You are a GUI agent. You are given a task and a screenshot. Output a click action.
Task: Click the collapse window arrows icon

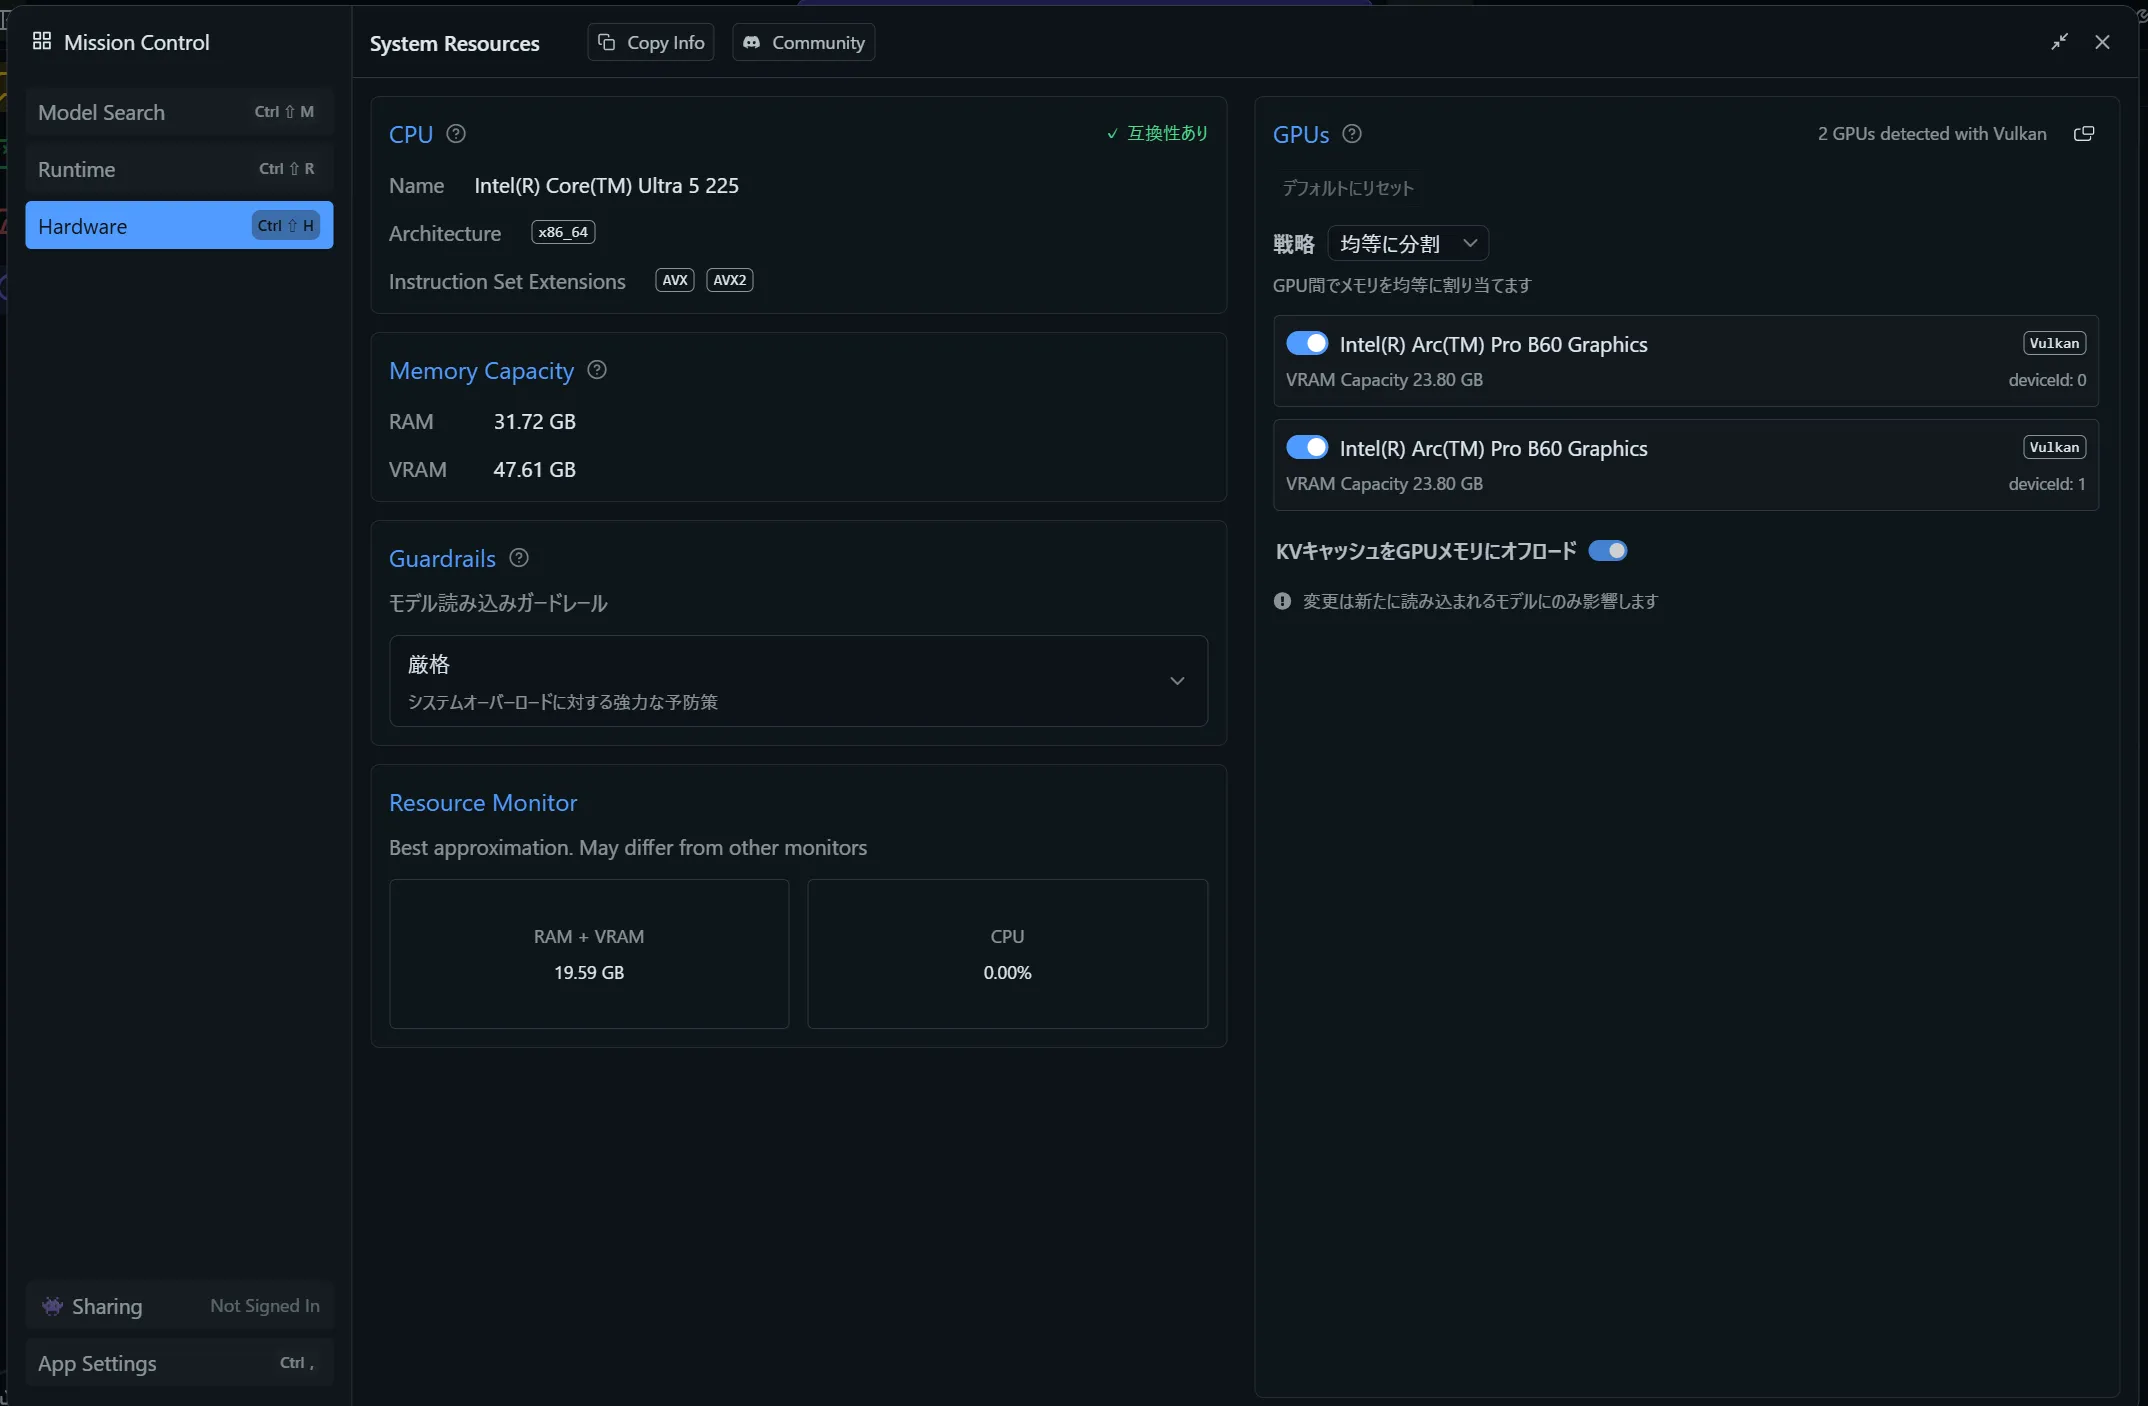pos(2059,42)
